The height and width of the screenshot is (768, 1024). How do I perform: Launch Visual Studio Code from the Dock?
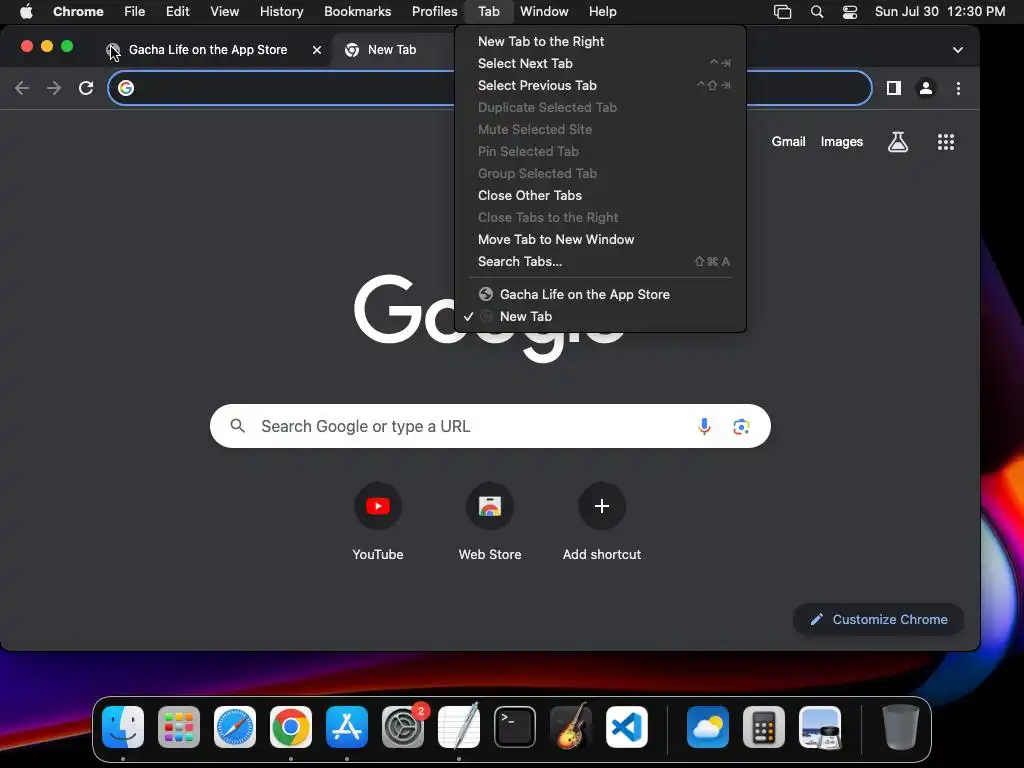(x=627, y=727)
